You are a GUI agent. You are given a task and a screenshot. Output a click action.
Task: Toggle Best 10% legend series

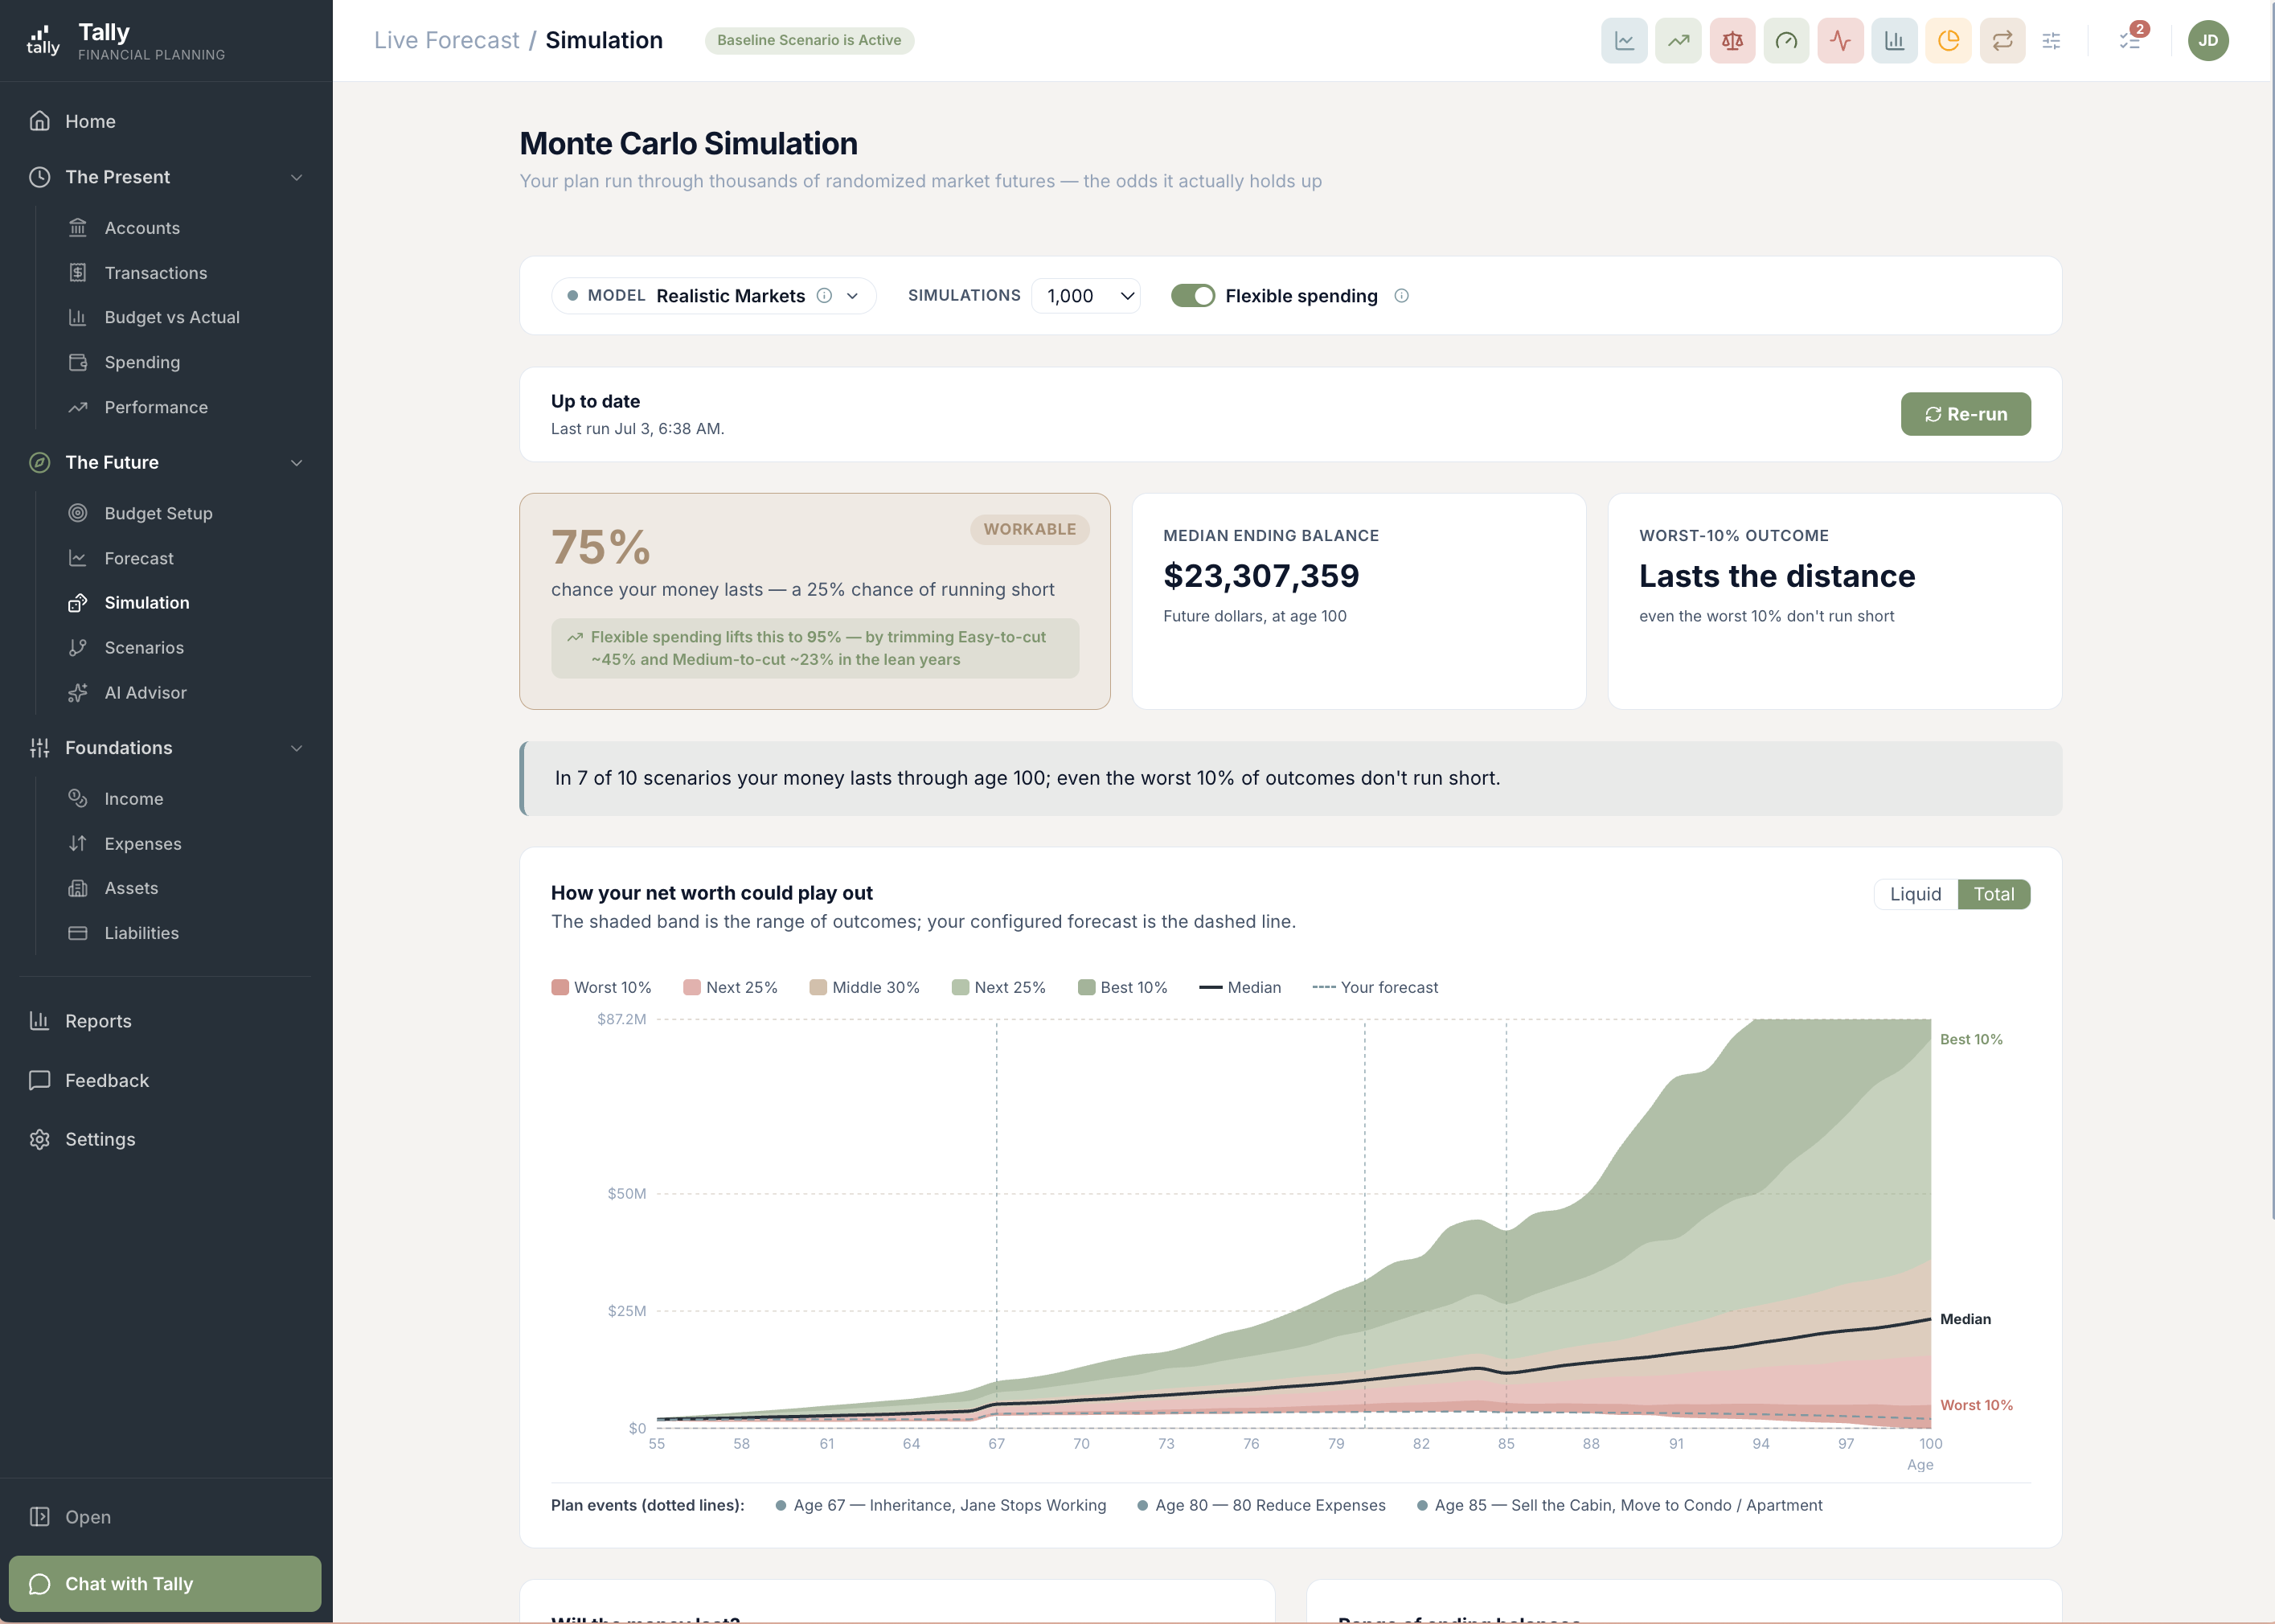point(1122,987)
